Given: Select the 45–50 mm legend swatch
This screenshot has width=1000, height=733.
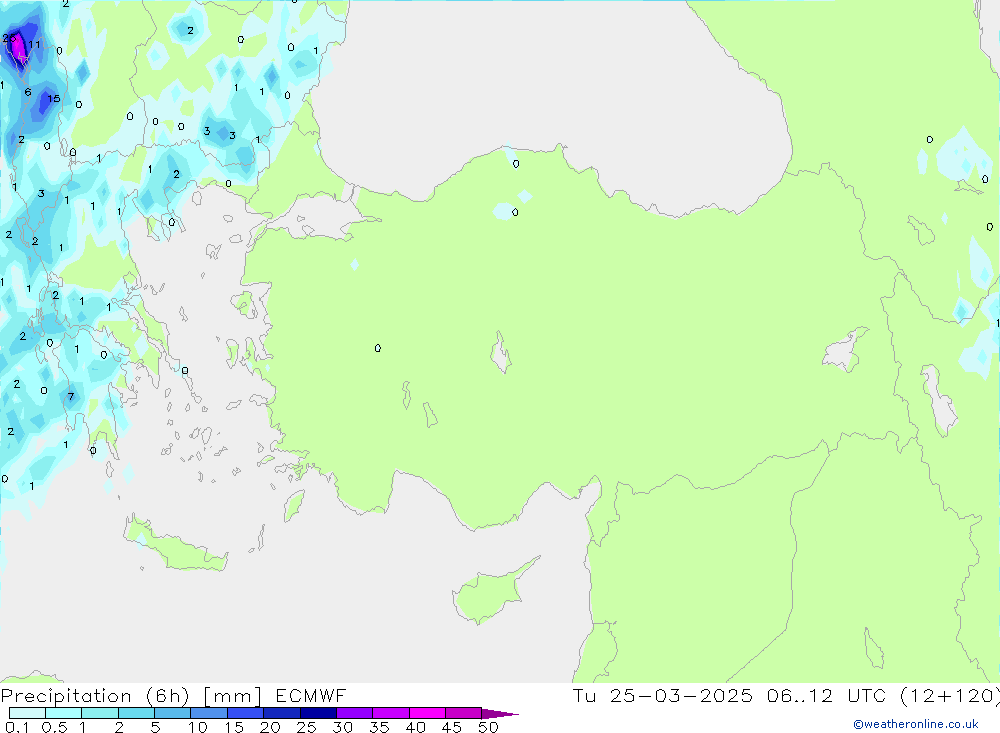Looking at the screenshot, I should tap(463, 713).
